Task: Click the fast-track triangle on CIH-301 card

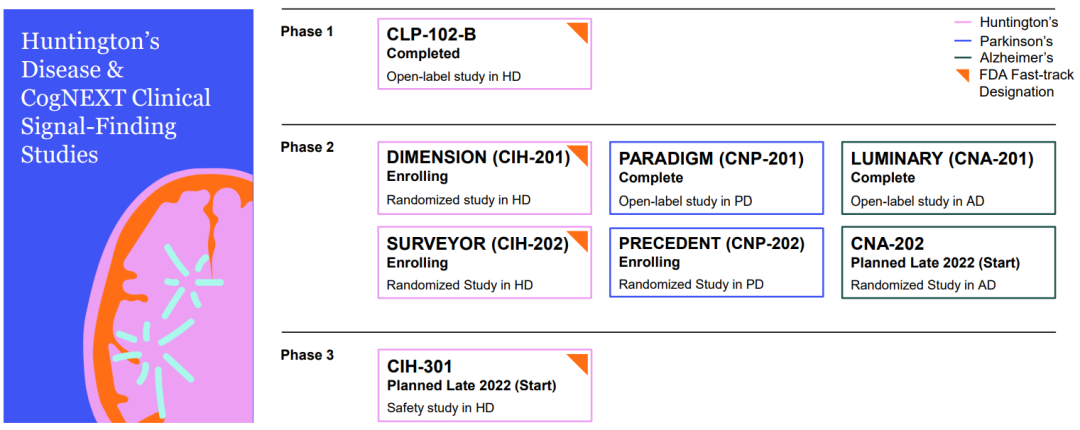Action: pyautogui.click(x=580, y=362)
